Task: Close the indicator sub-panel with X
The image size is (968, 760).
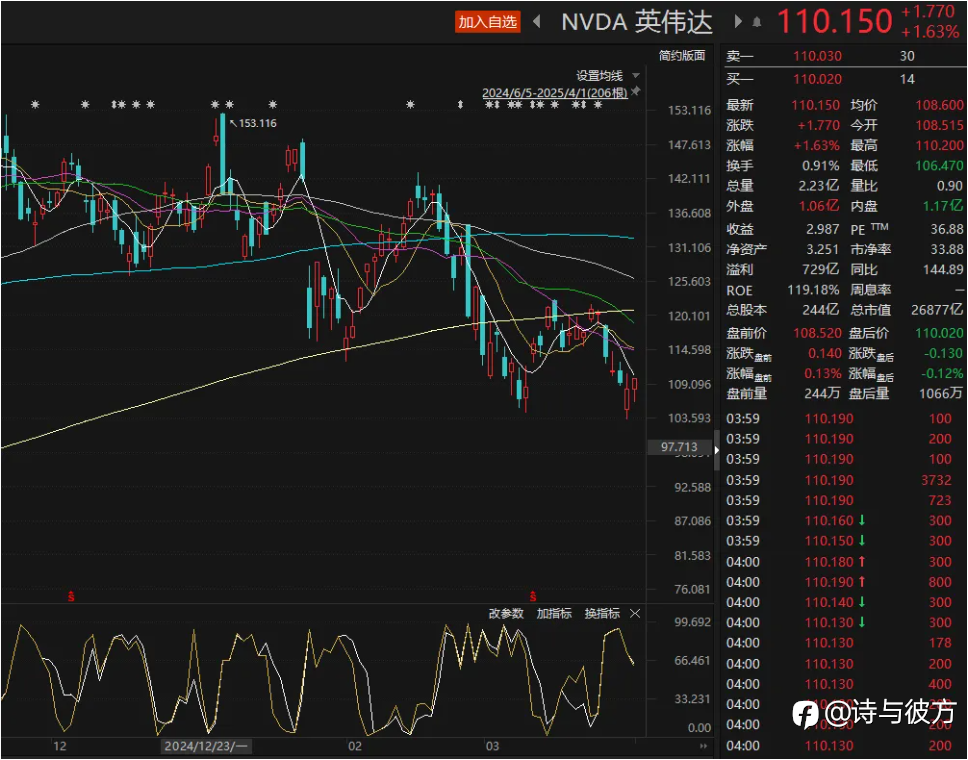Action: pyautogui.click(x=635, y=613)
